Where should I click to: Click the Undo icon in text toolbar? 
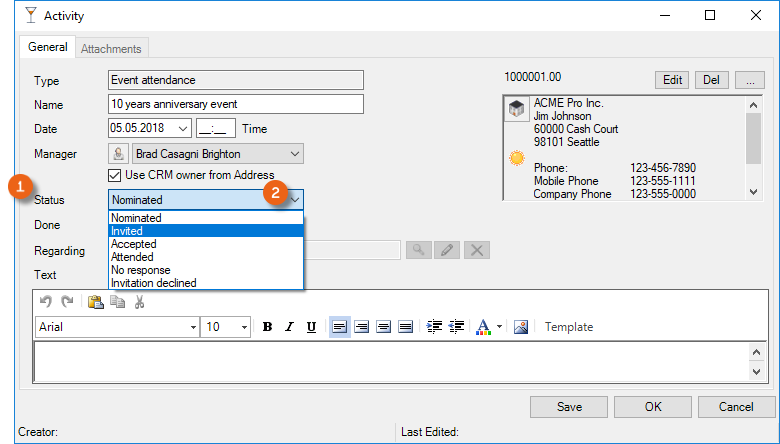pyautogui.click(x=45, y=302)
